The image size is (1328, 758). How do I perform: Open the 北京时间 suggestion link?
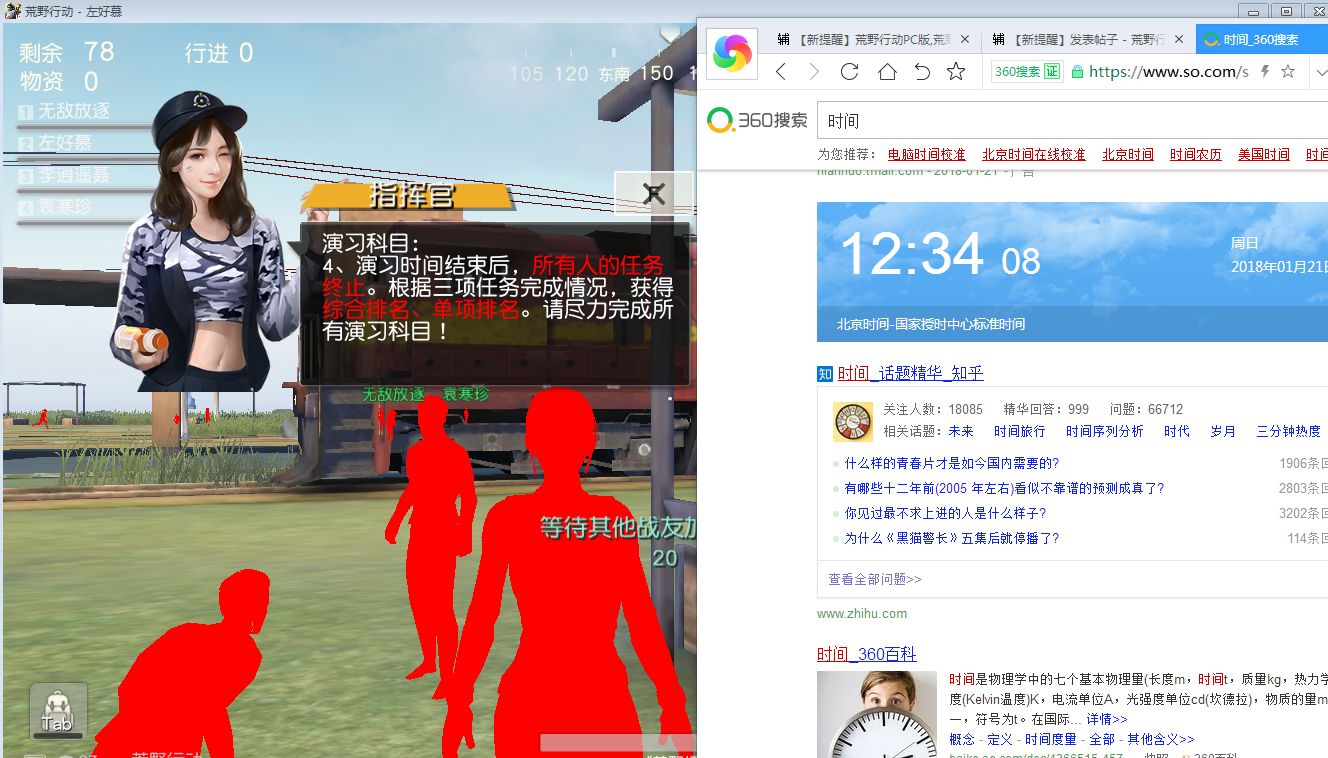tap(1128, 155)
